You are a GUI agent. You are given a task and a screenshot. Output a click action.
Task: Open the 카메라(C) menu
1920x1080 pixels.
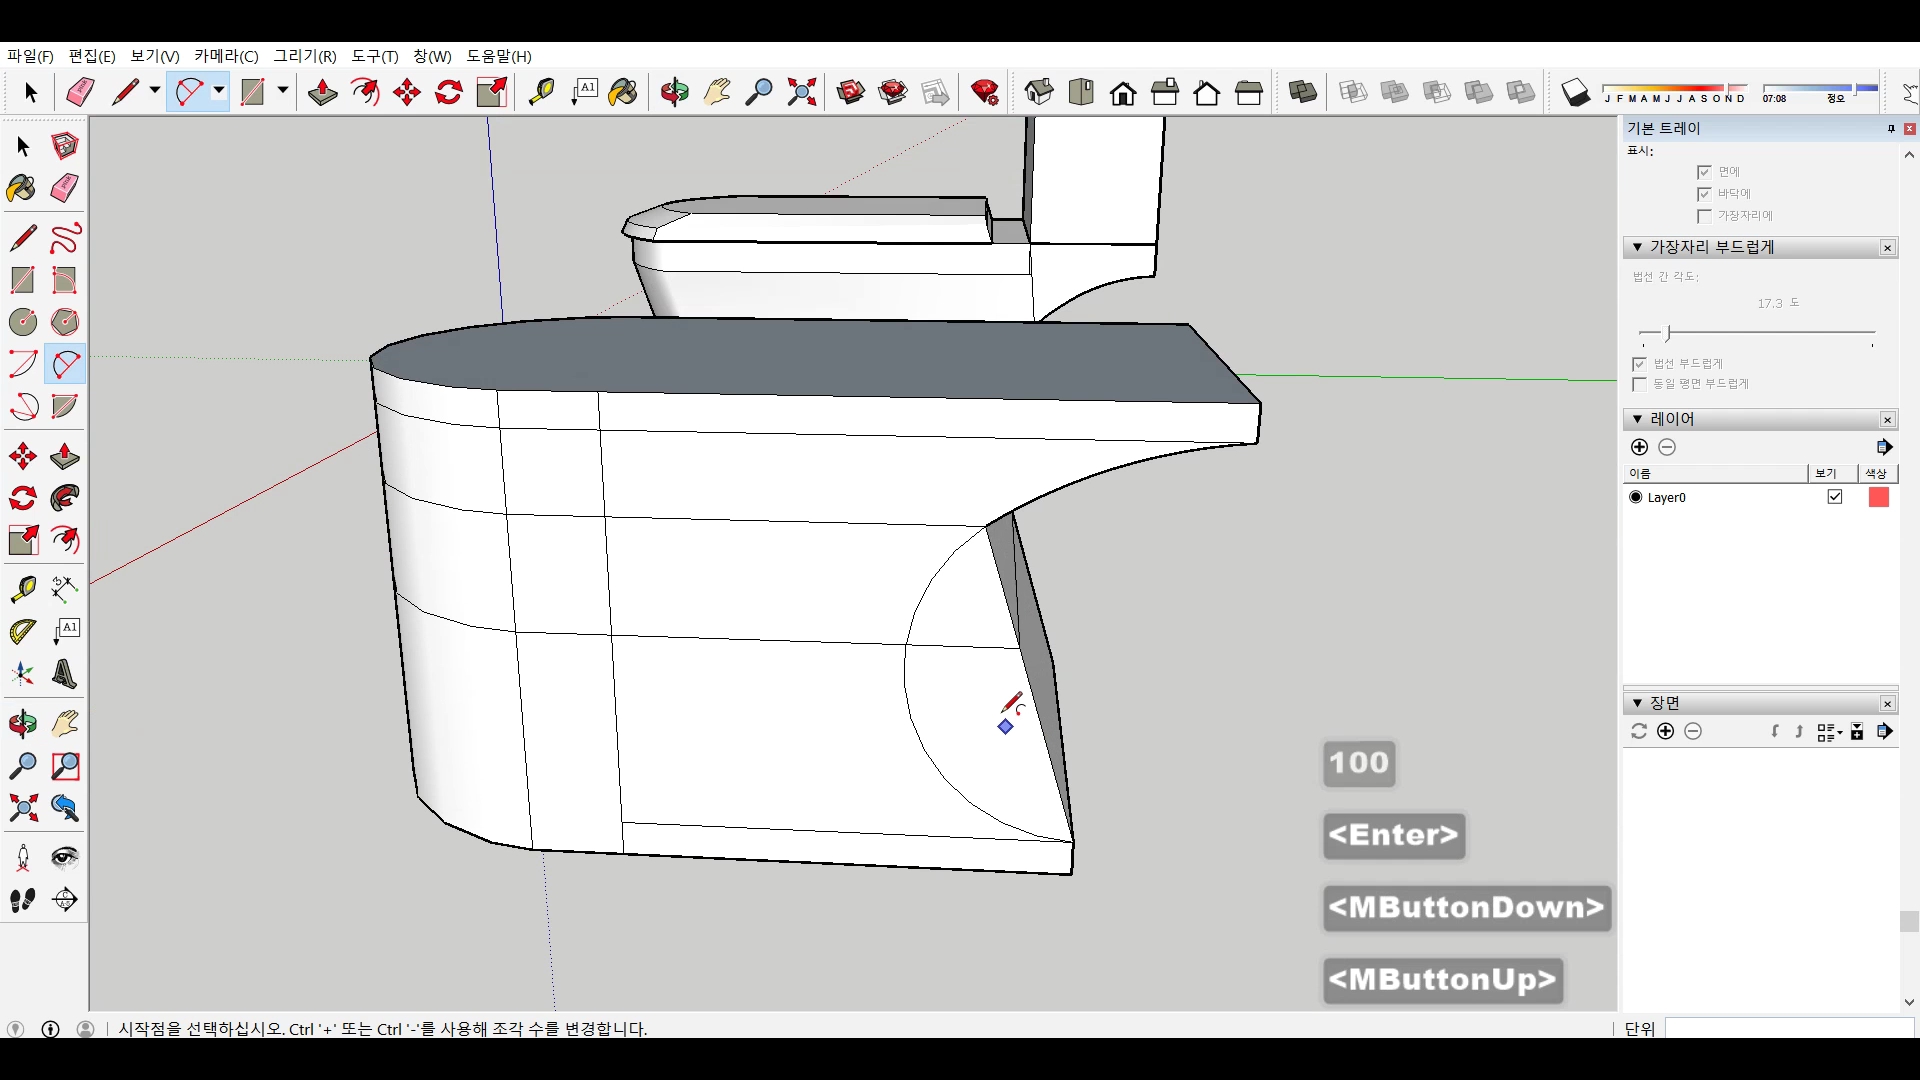tap(226, 56)
